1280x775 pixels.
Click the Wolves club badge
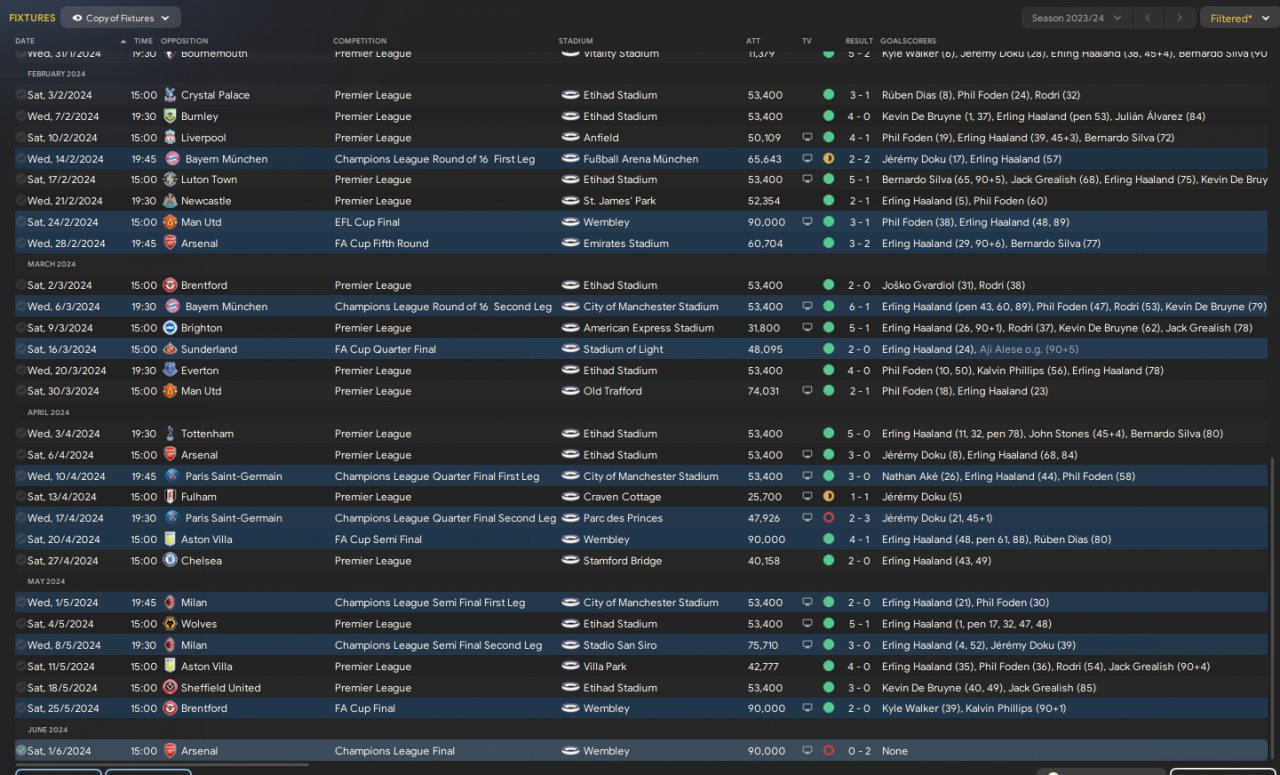(x=170, y=624)
